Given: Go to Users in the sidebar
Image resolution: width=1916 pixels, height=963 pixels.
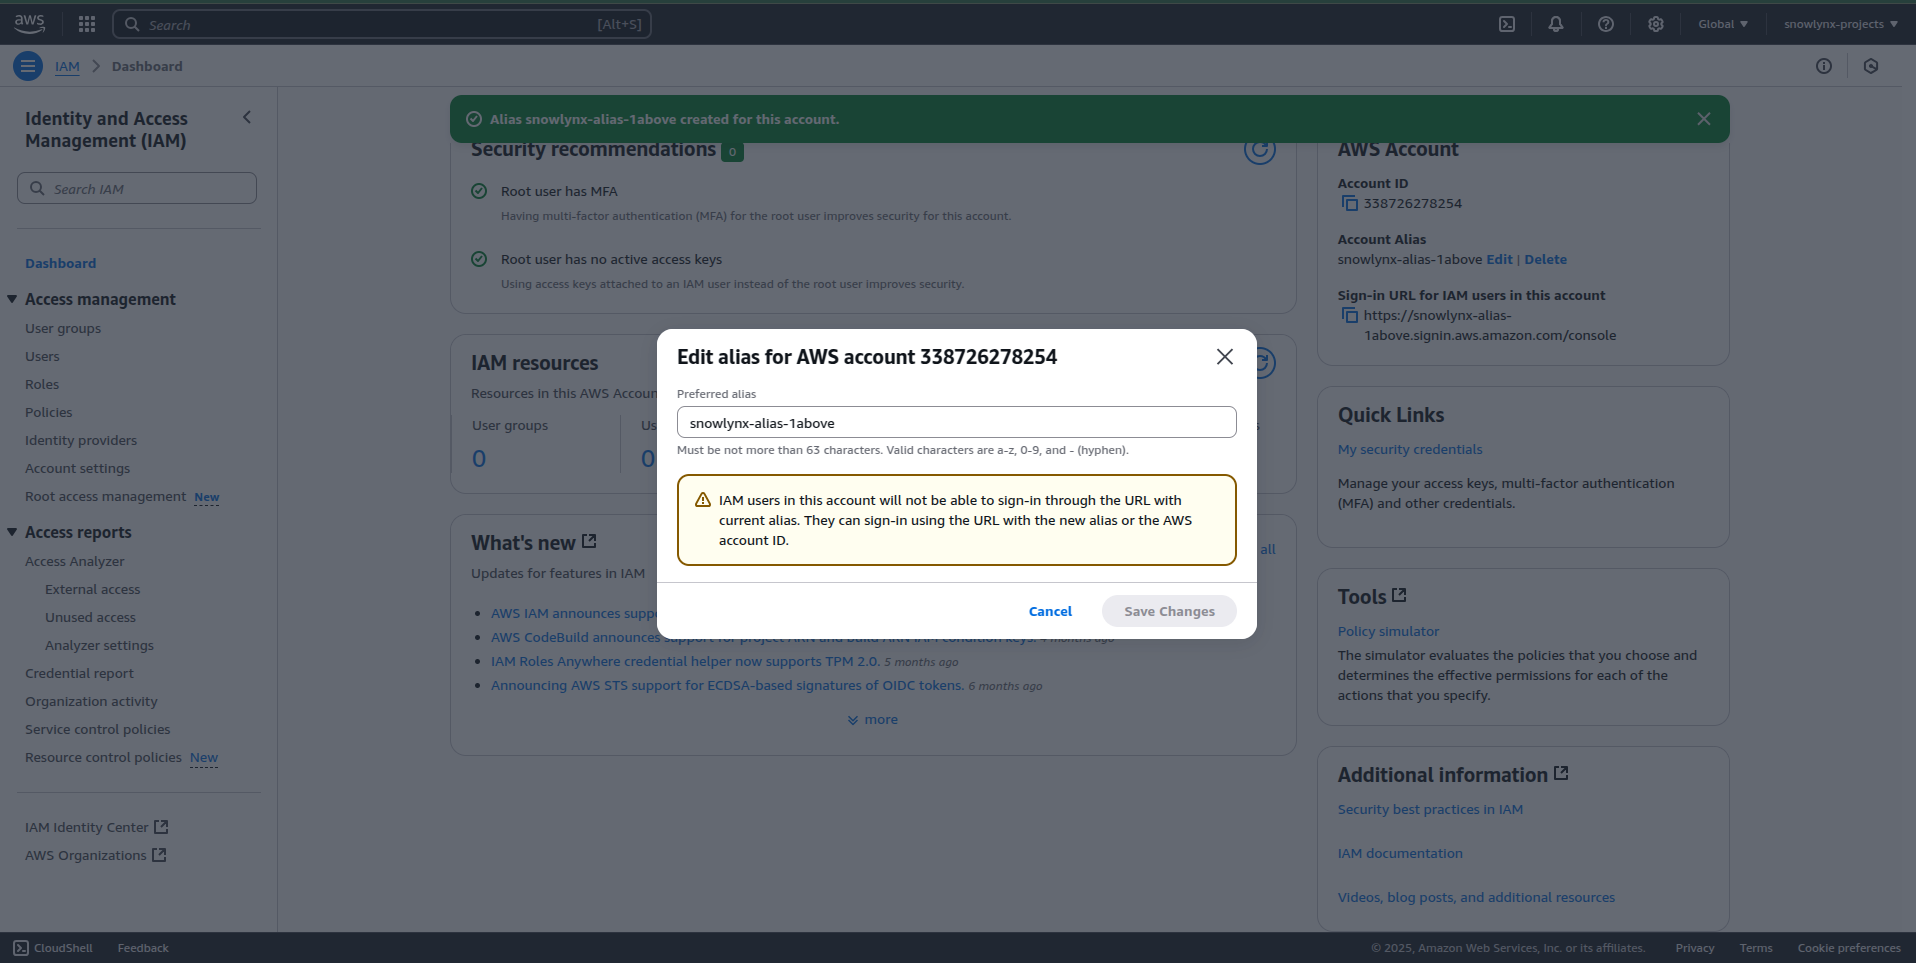Looking at the screenshot, I should pos(42,357).
